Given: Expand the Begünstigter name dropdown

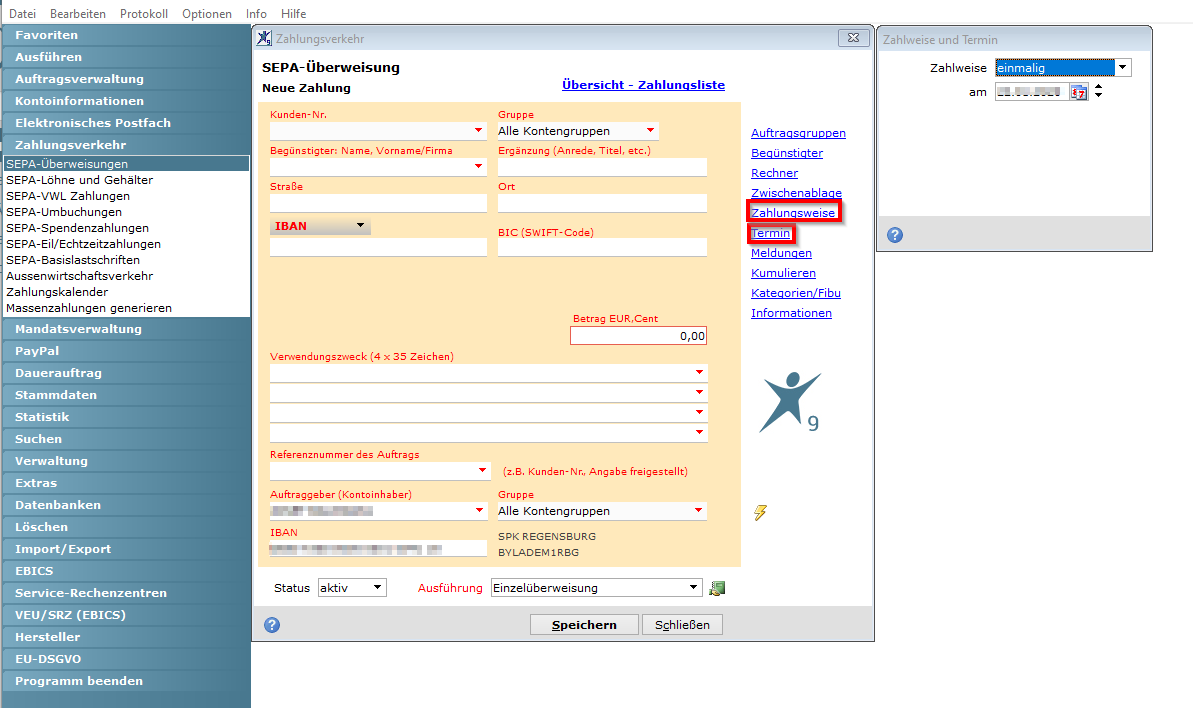Looking at the screenshot, I should (x=478, y=166).
